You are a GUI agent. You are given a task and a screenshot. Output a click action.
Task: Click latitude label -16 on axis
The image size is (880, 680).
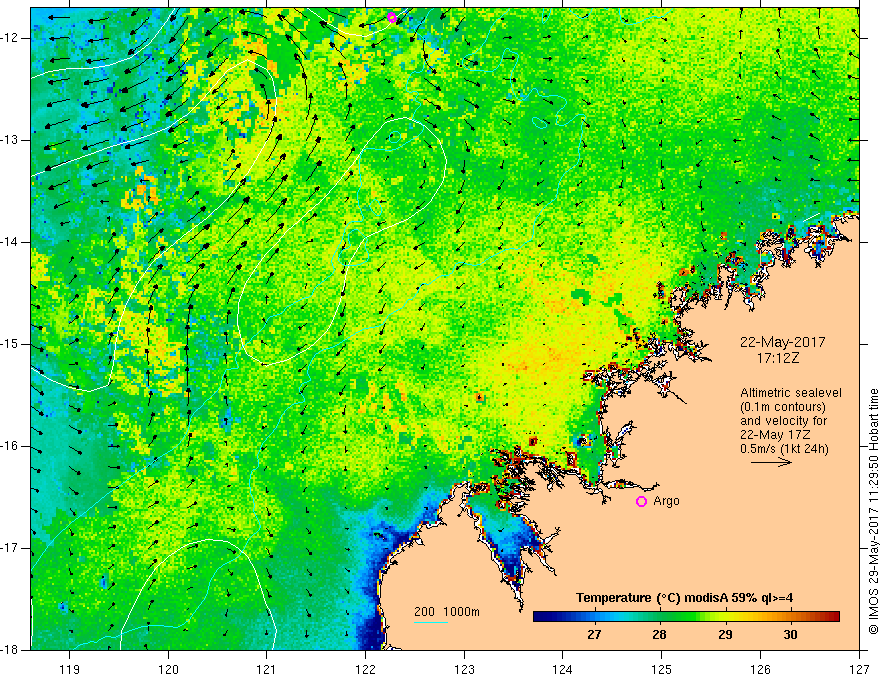point(11,446)
